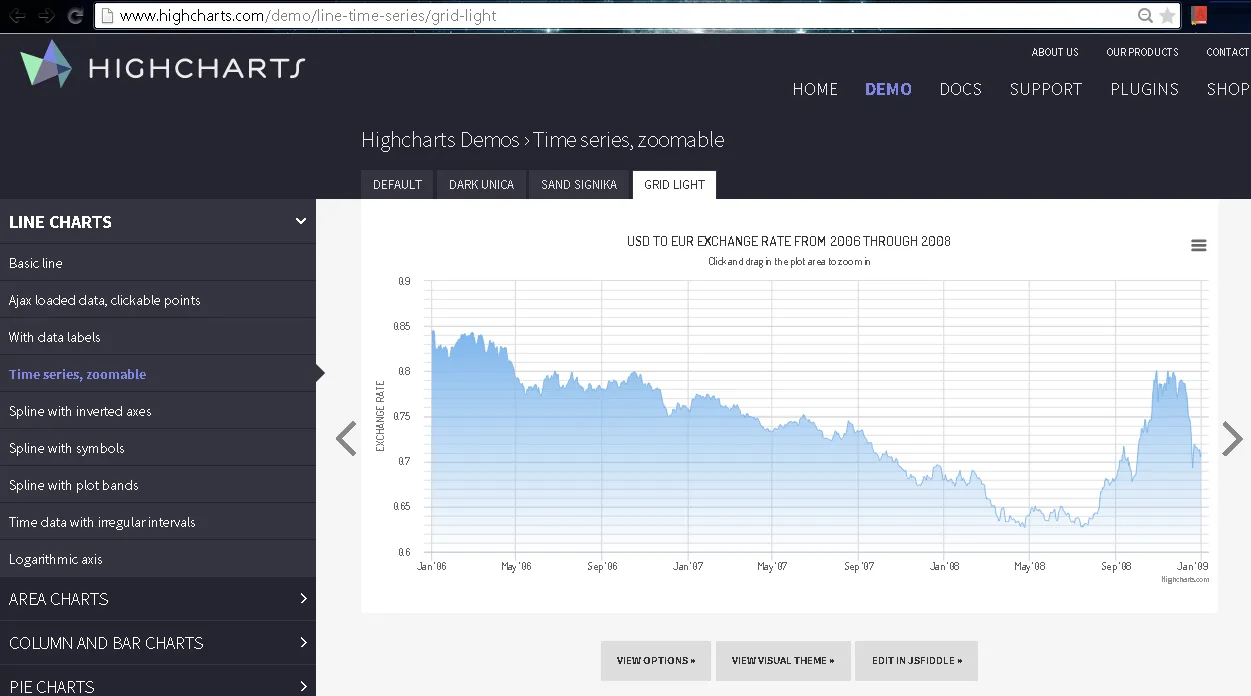This screenshot has width=1251, height=696.
Task: Go to next demo with right arrow
Action: pyautogui.click(x=1232, y=438)
